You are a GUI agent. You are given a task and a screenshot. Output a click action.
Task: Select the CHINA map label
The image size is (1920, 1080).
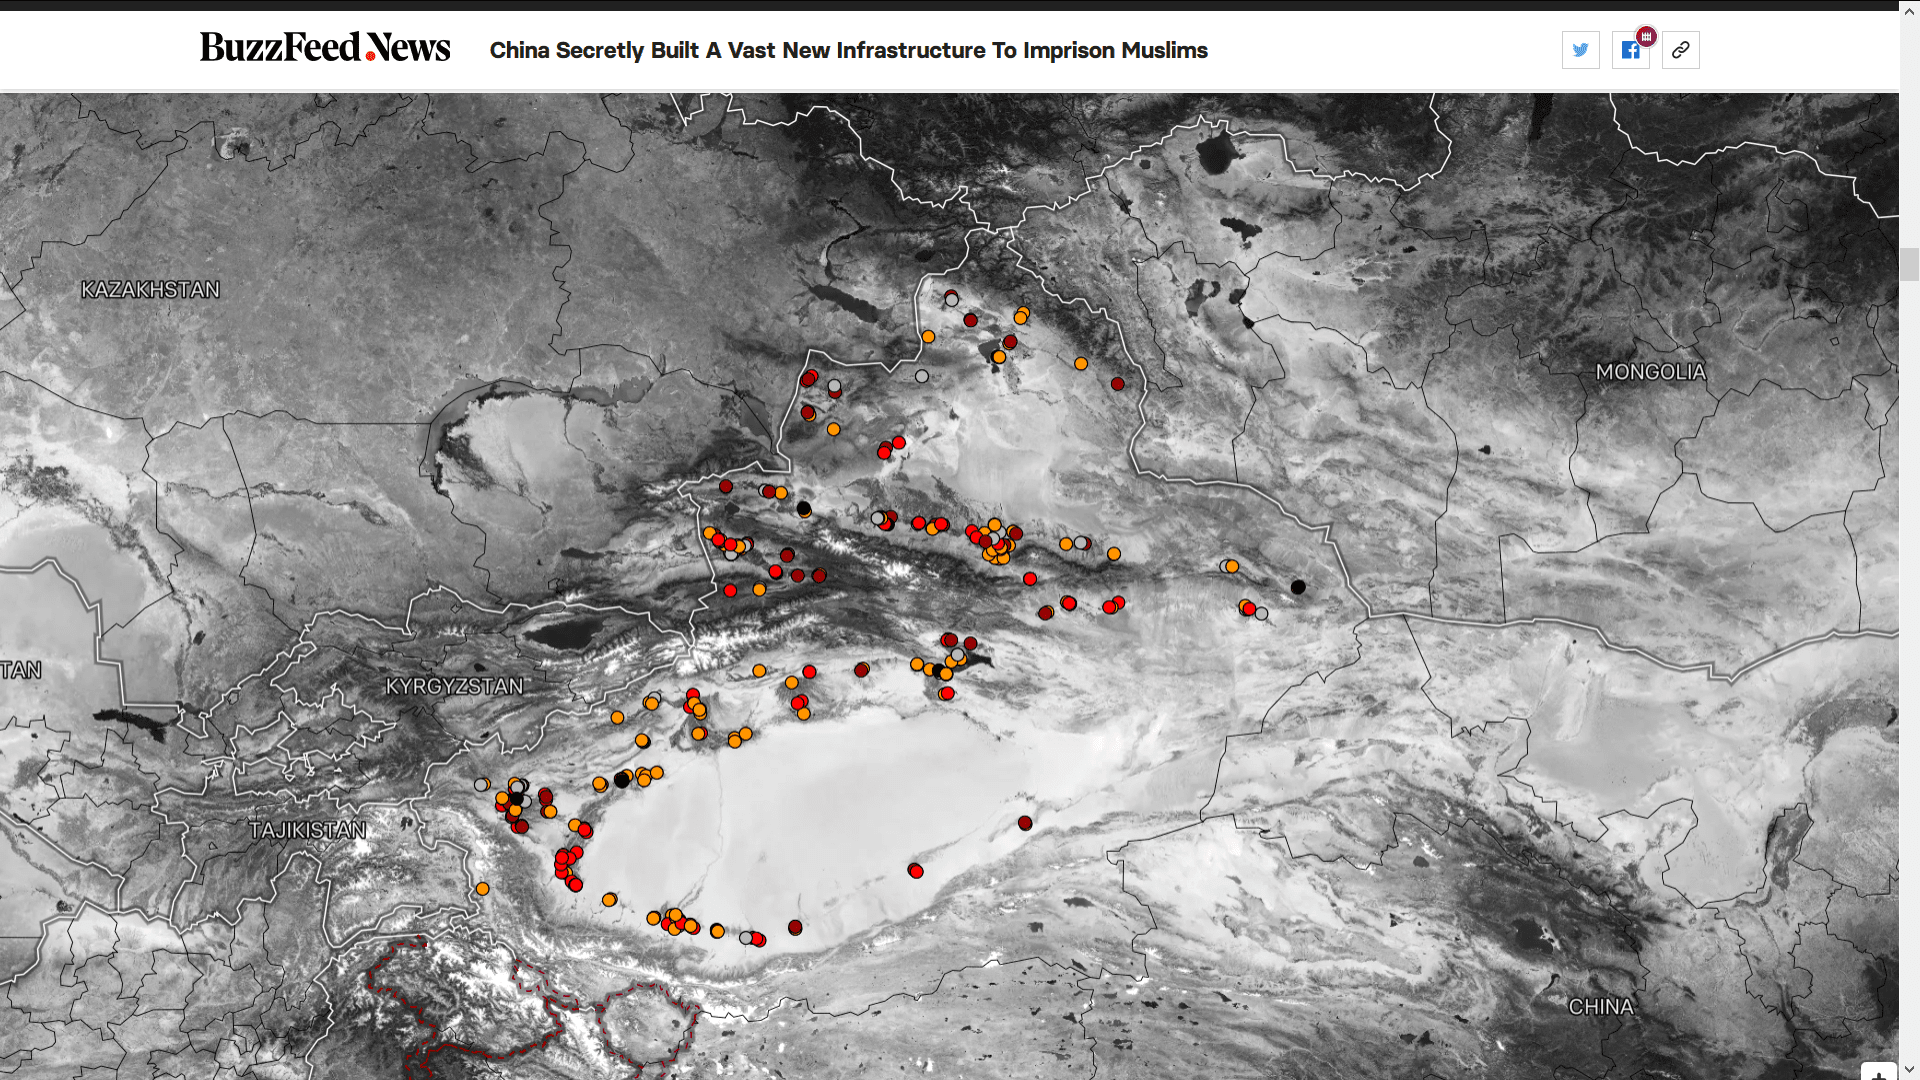tap(1600, 1007)
